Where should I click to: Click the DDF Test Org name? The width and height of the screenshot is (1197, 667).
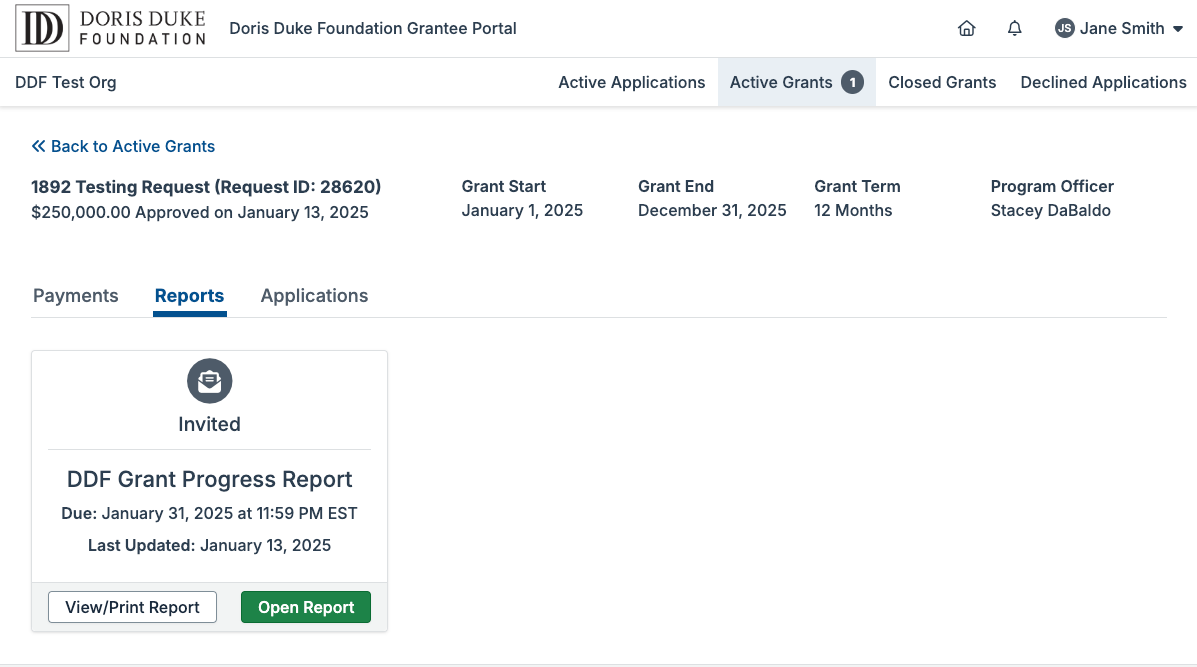(x=66, y=82)
